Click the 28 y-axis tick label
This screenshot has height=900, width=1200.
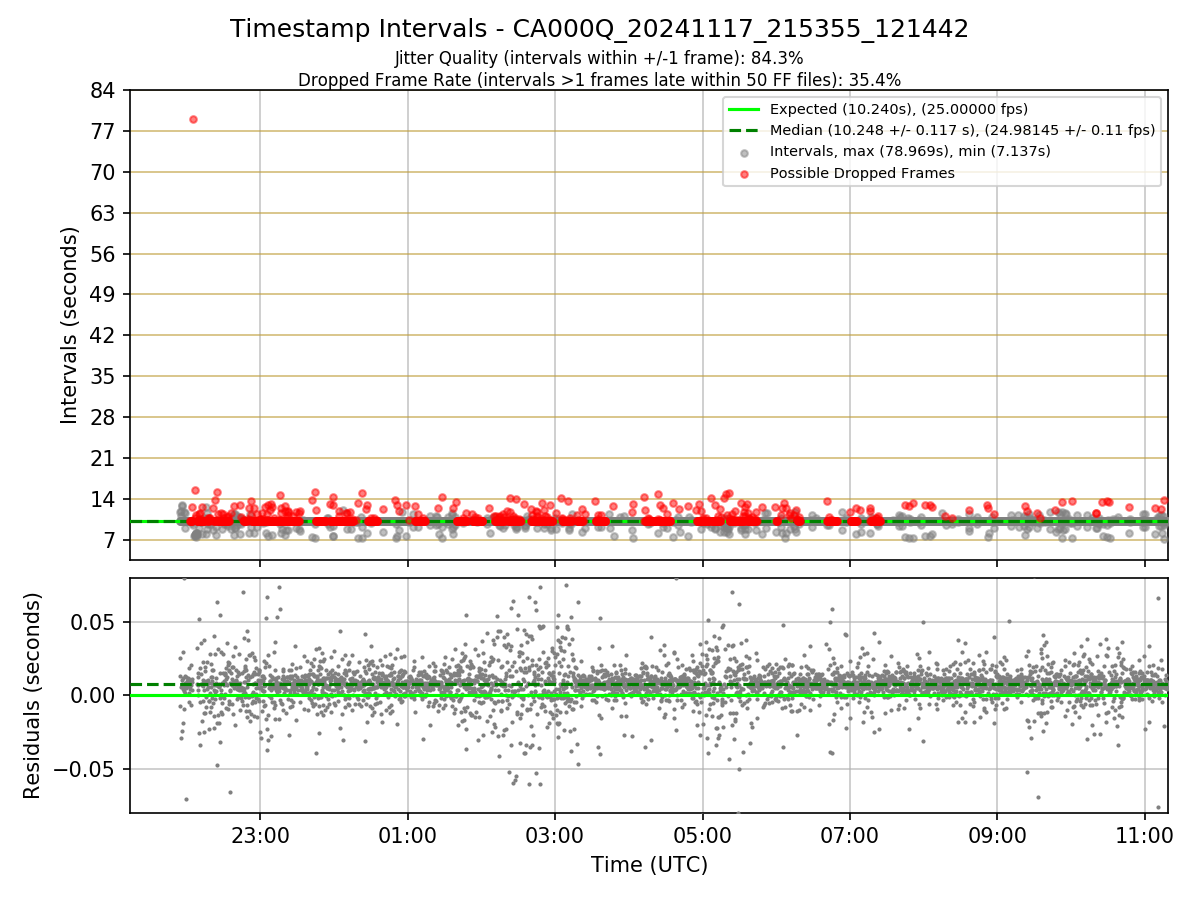point(105,418)
